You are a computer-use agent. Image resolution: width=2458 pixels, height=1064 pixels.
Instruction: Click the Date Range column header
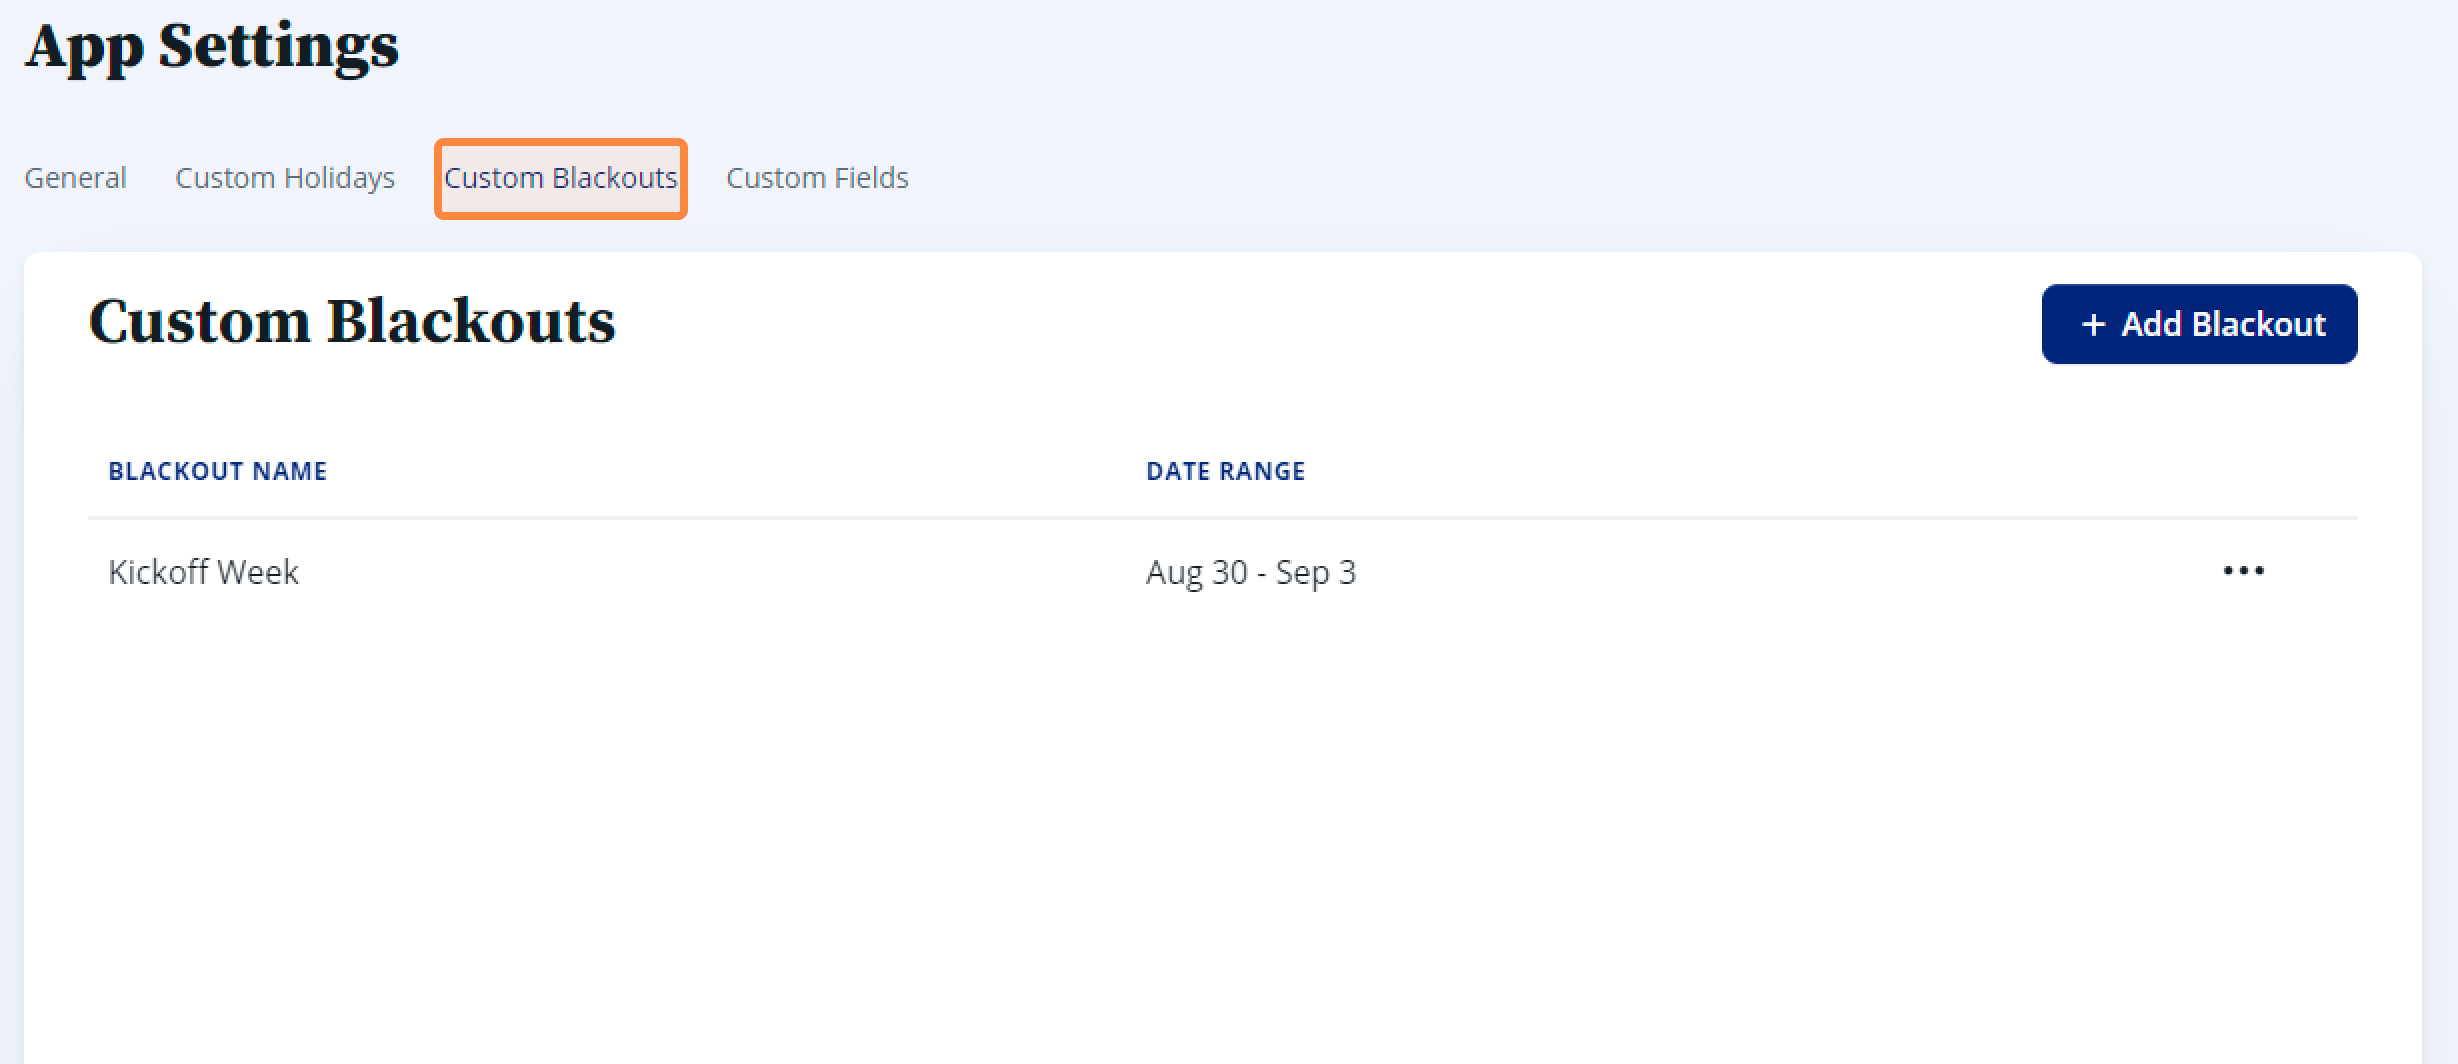(1225, 471)
